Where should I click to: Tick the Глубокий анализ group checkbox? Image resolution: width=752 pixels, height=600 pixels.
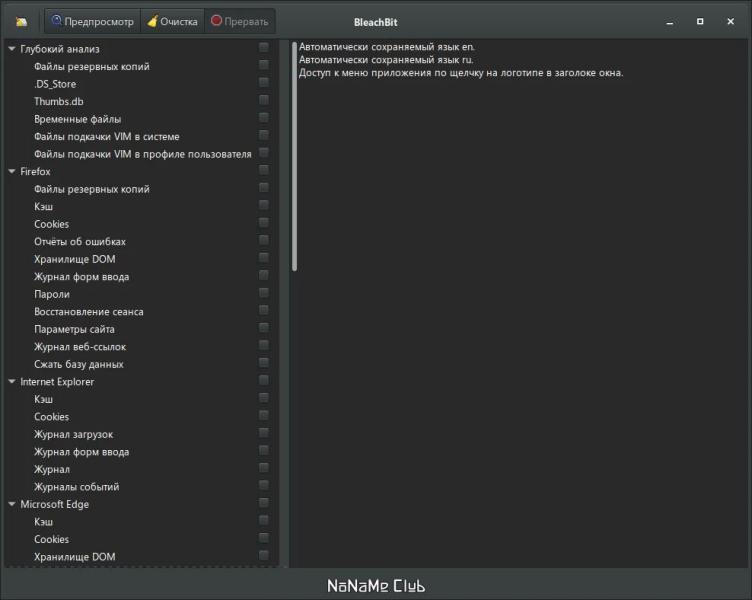[264, 47]
